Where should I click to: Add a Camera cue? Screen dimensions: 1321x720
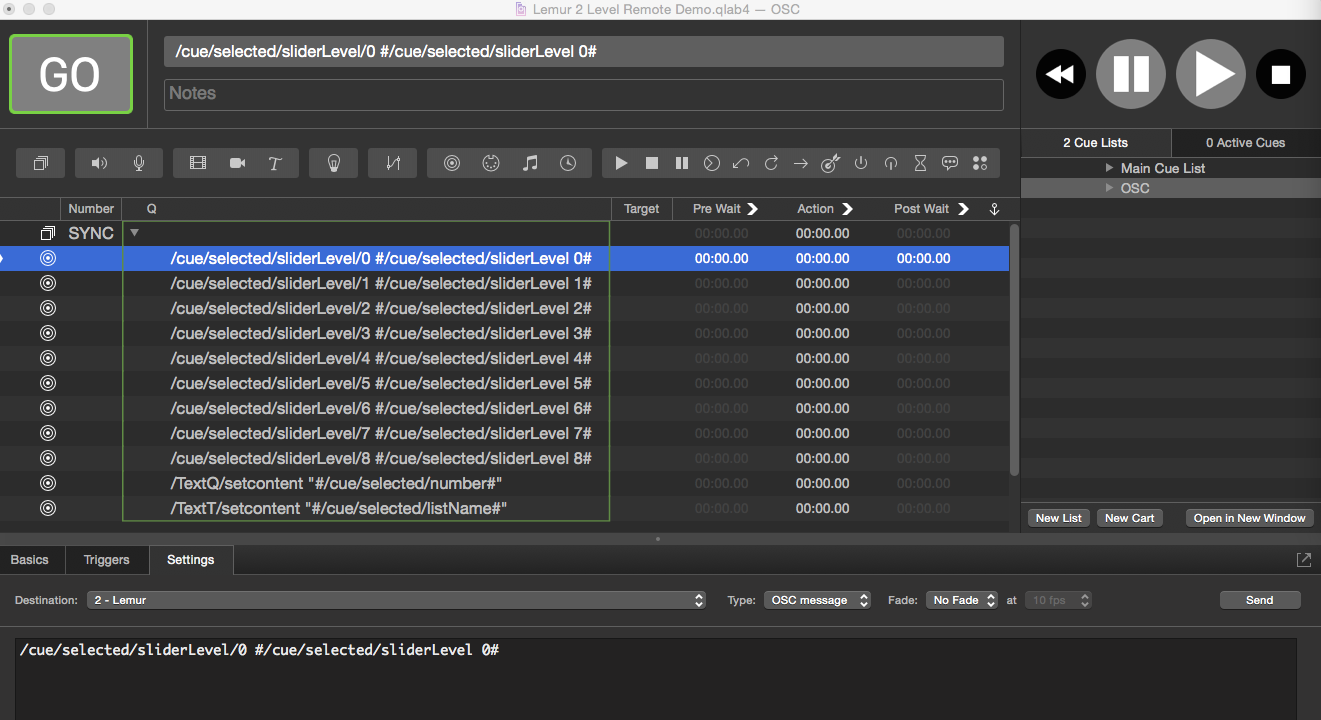tap(237, 163)
